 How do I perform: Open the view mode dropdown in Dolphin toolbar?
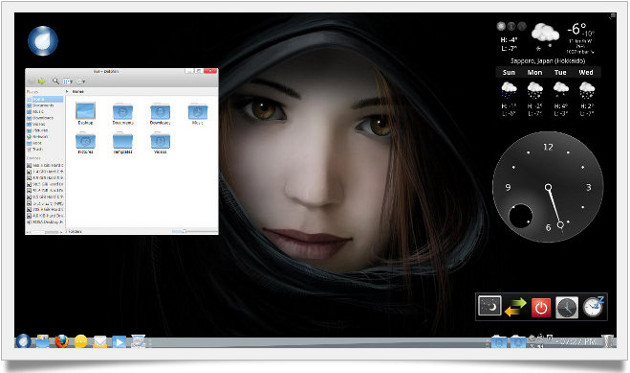(x=68, y=82)
